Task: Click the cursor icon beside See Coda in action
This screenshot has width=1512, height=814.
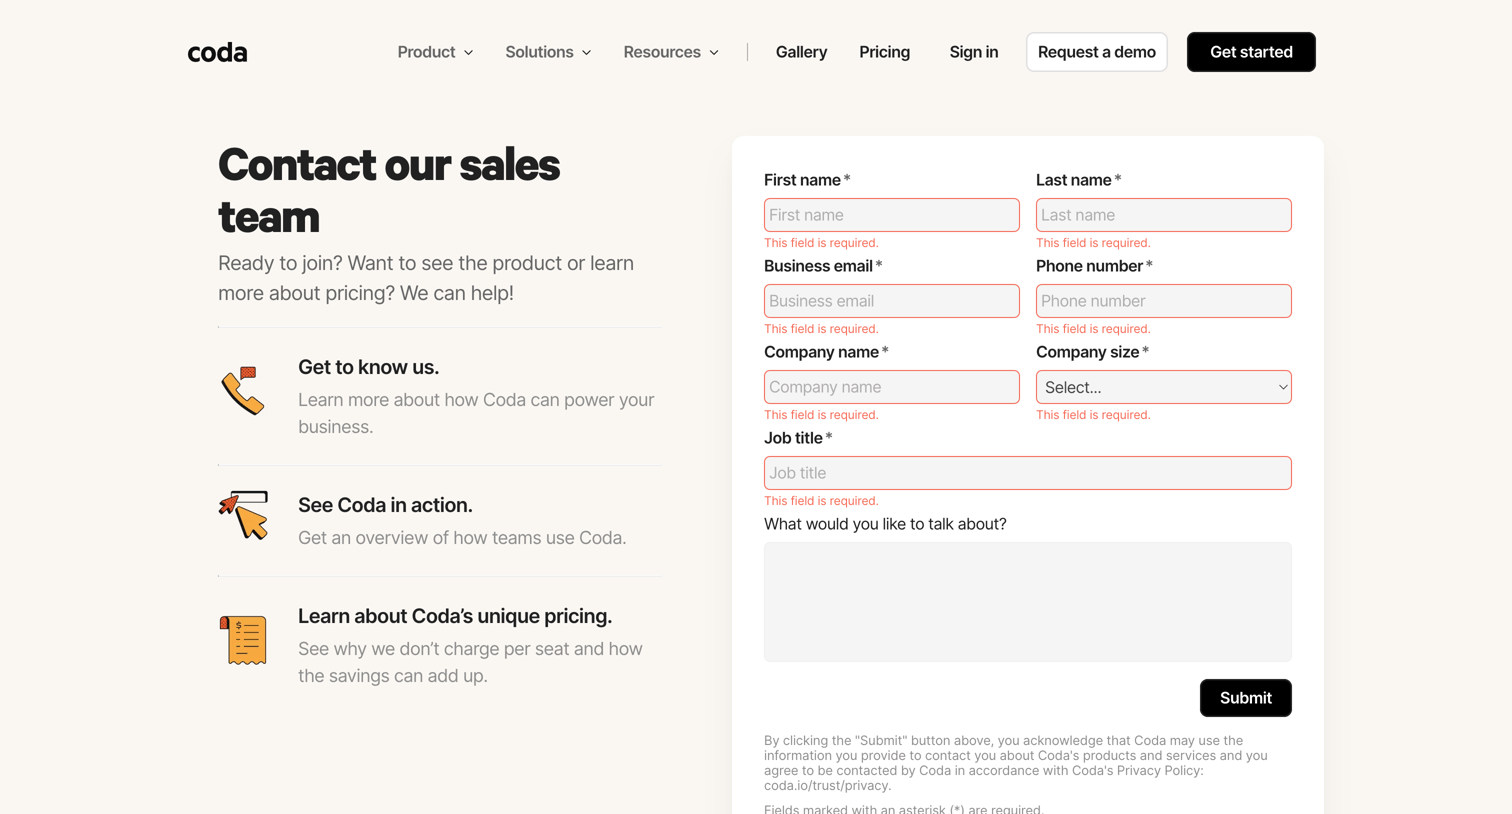Action: (x=244, y=515)
